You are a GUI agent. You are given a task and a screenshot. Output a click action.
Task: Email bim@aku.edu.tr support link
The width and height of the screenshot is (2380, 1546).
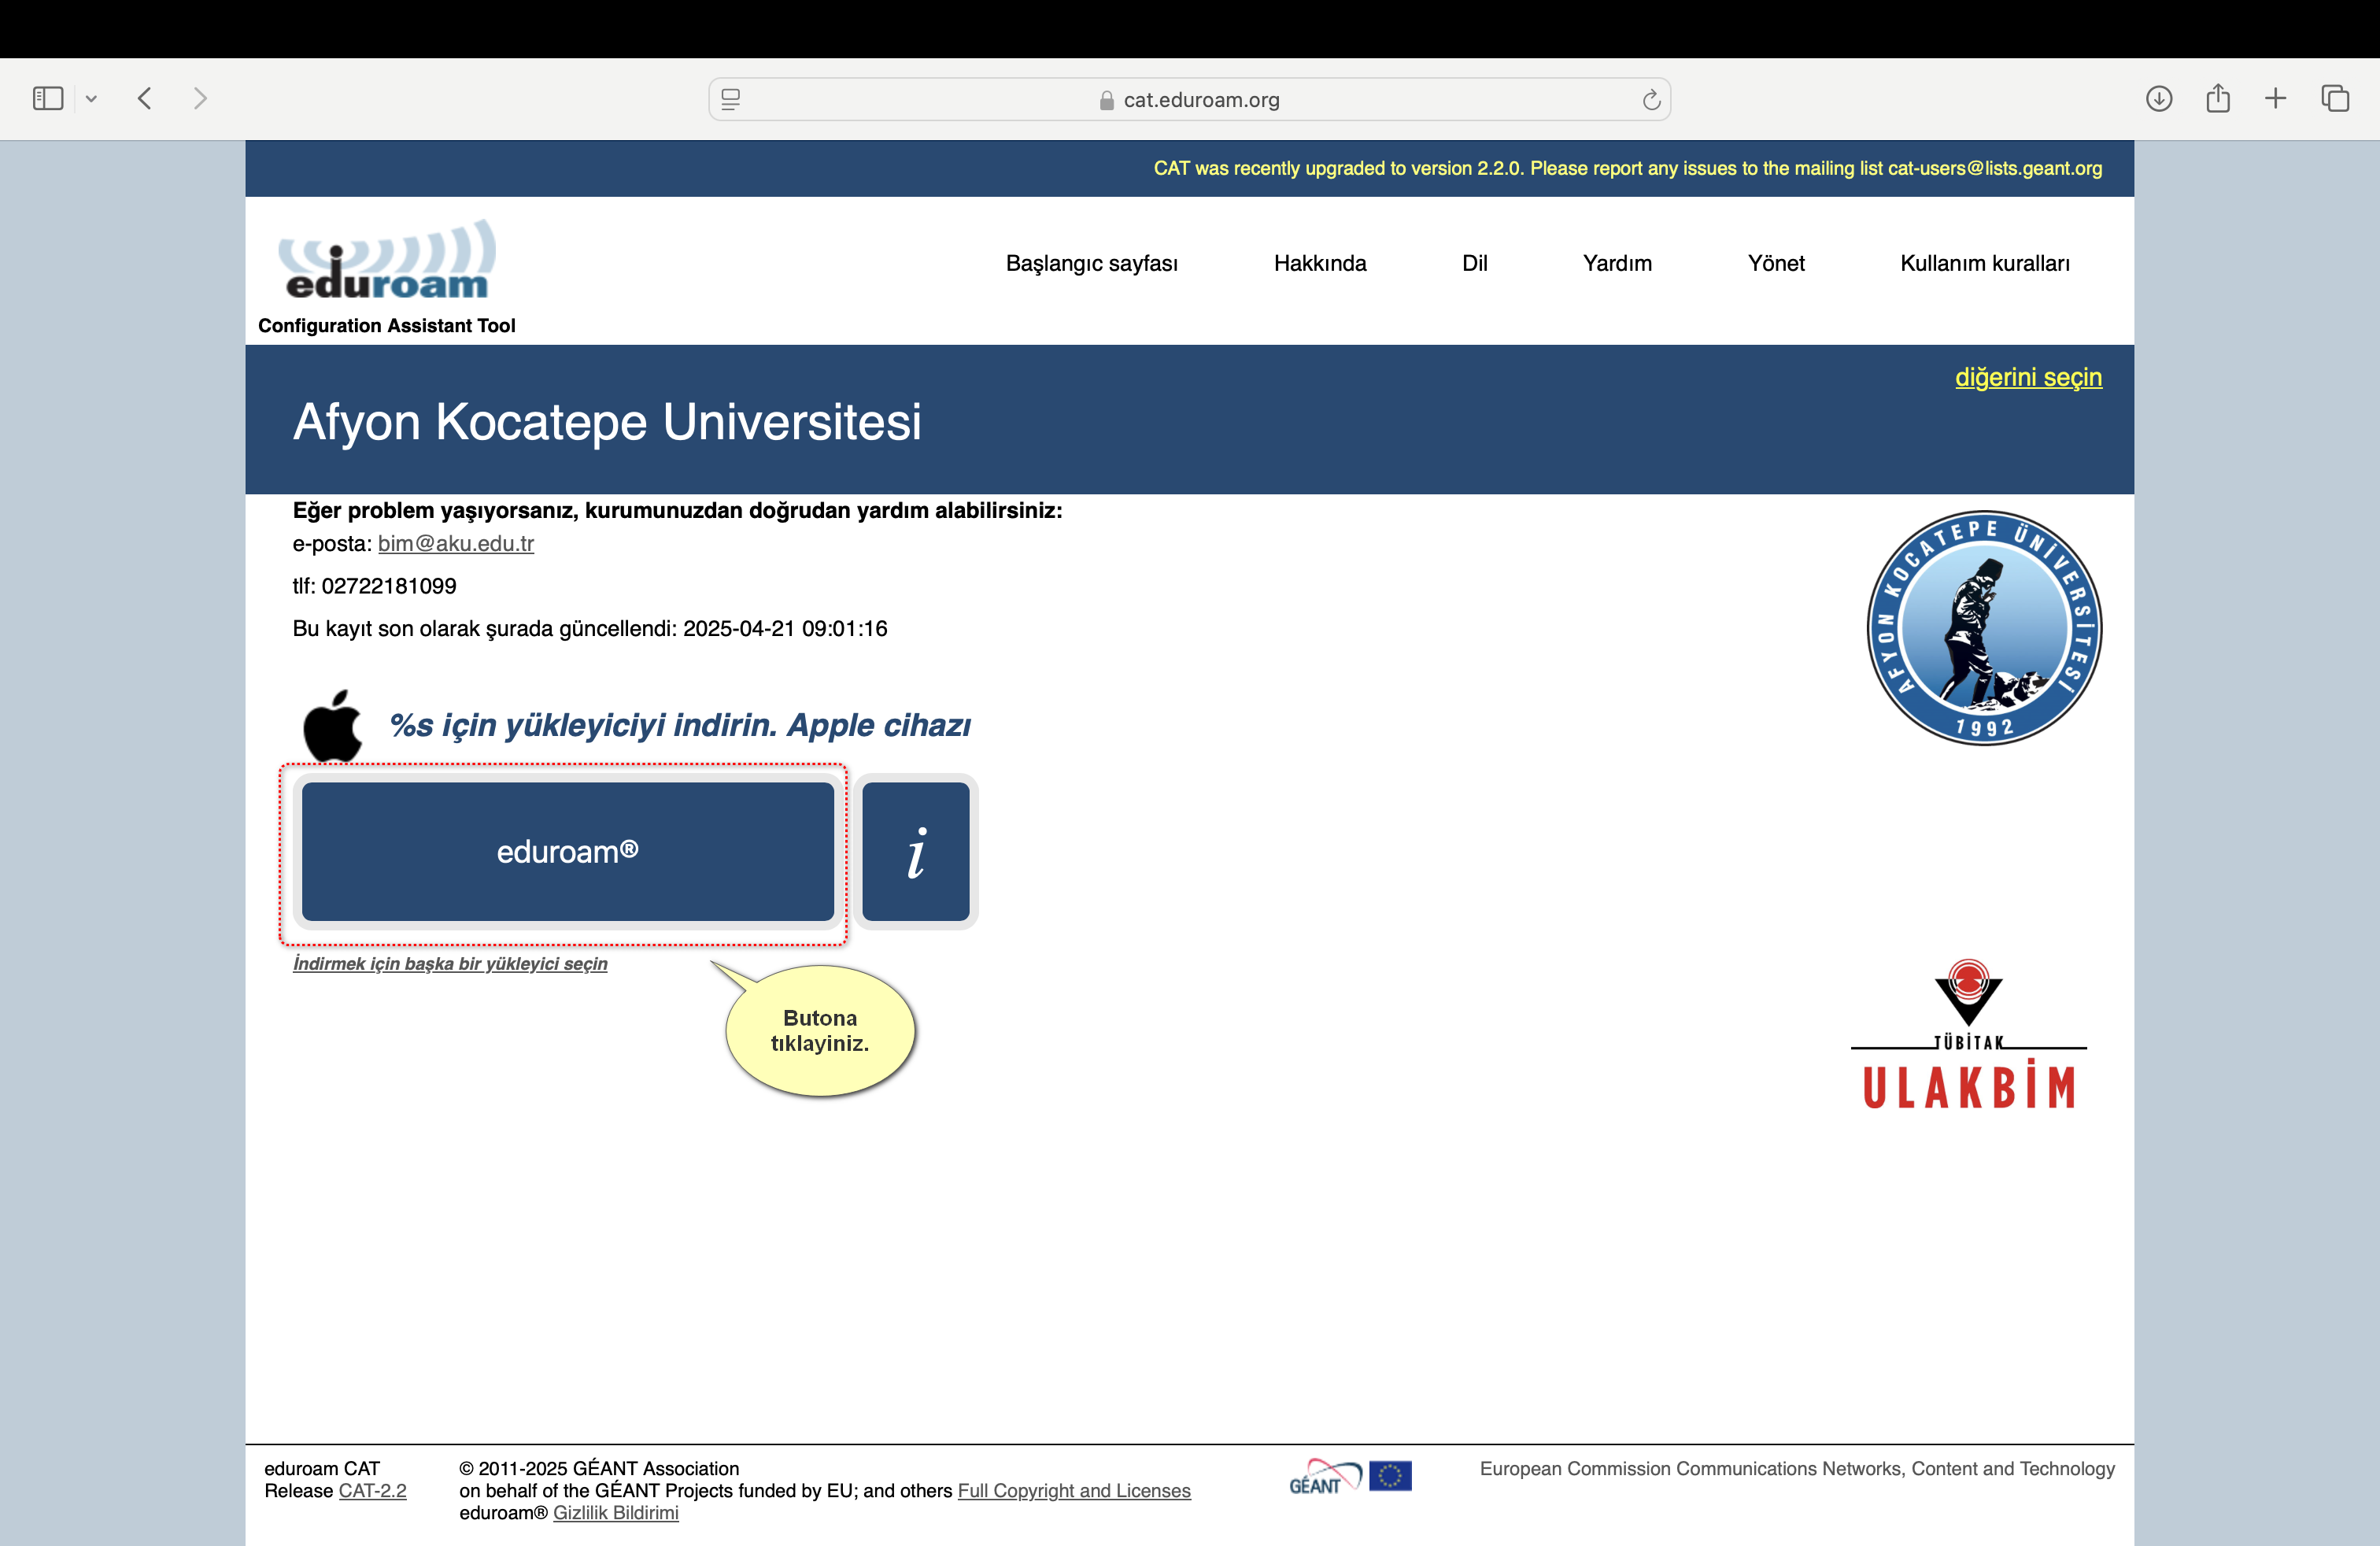click(456, 543)
